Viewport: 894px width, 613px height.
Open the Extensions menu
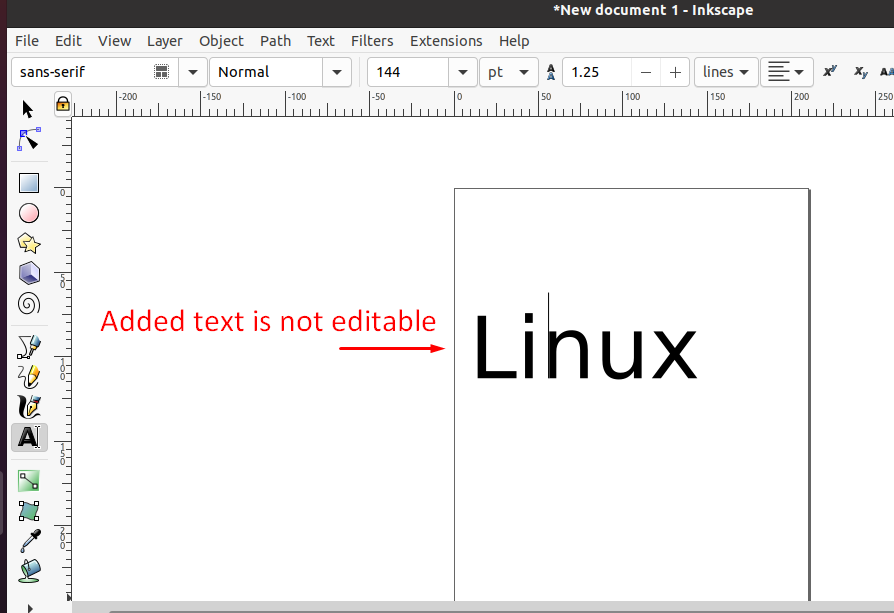click(446, 41)
